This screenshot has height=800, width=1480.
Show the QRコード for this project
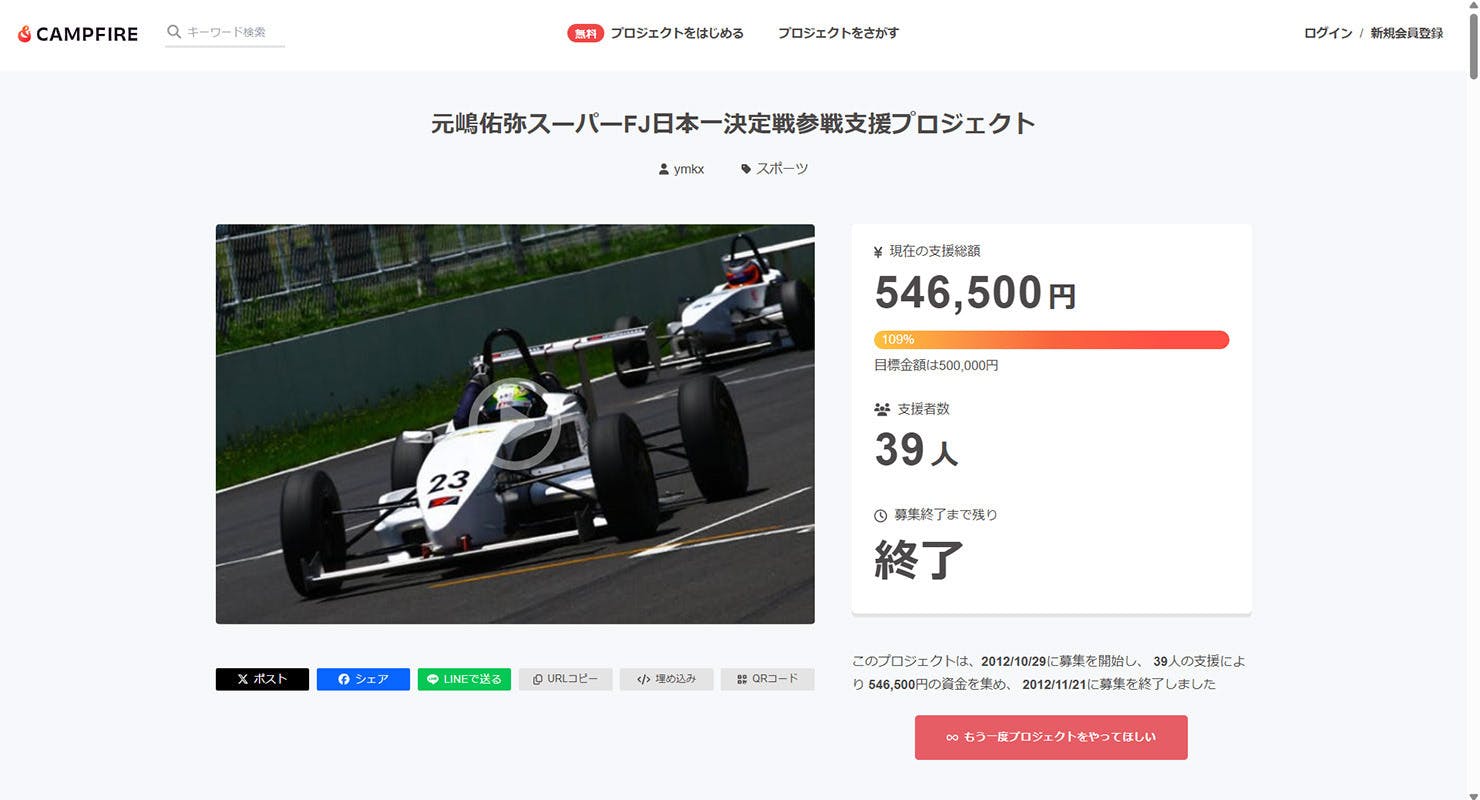click(x=767, y=679)
